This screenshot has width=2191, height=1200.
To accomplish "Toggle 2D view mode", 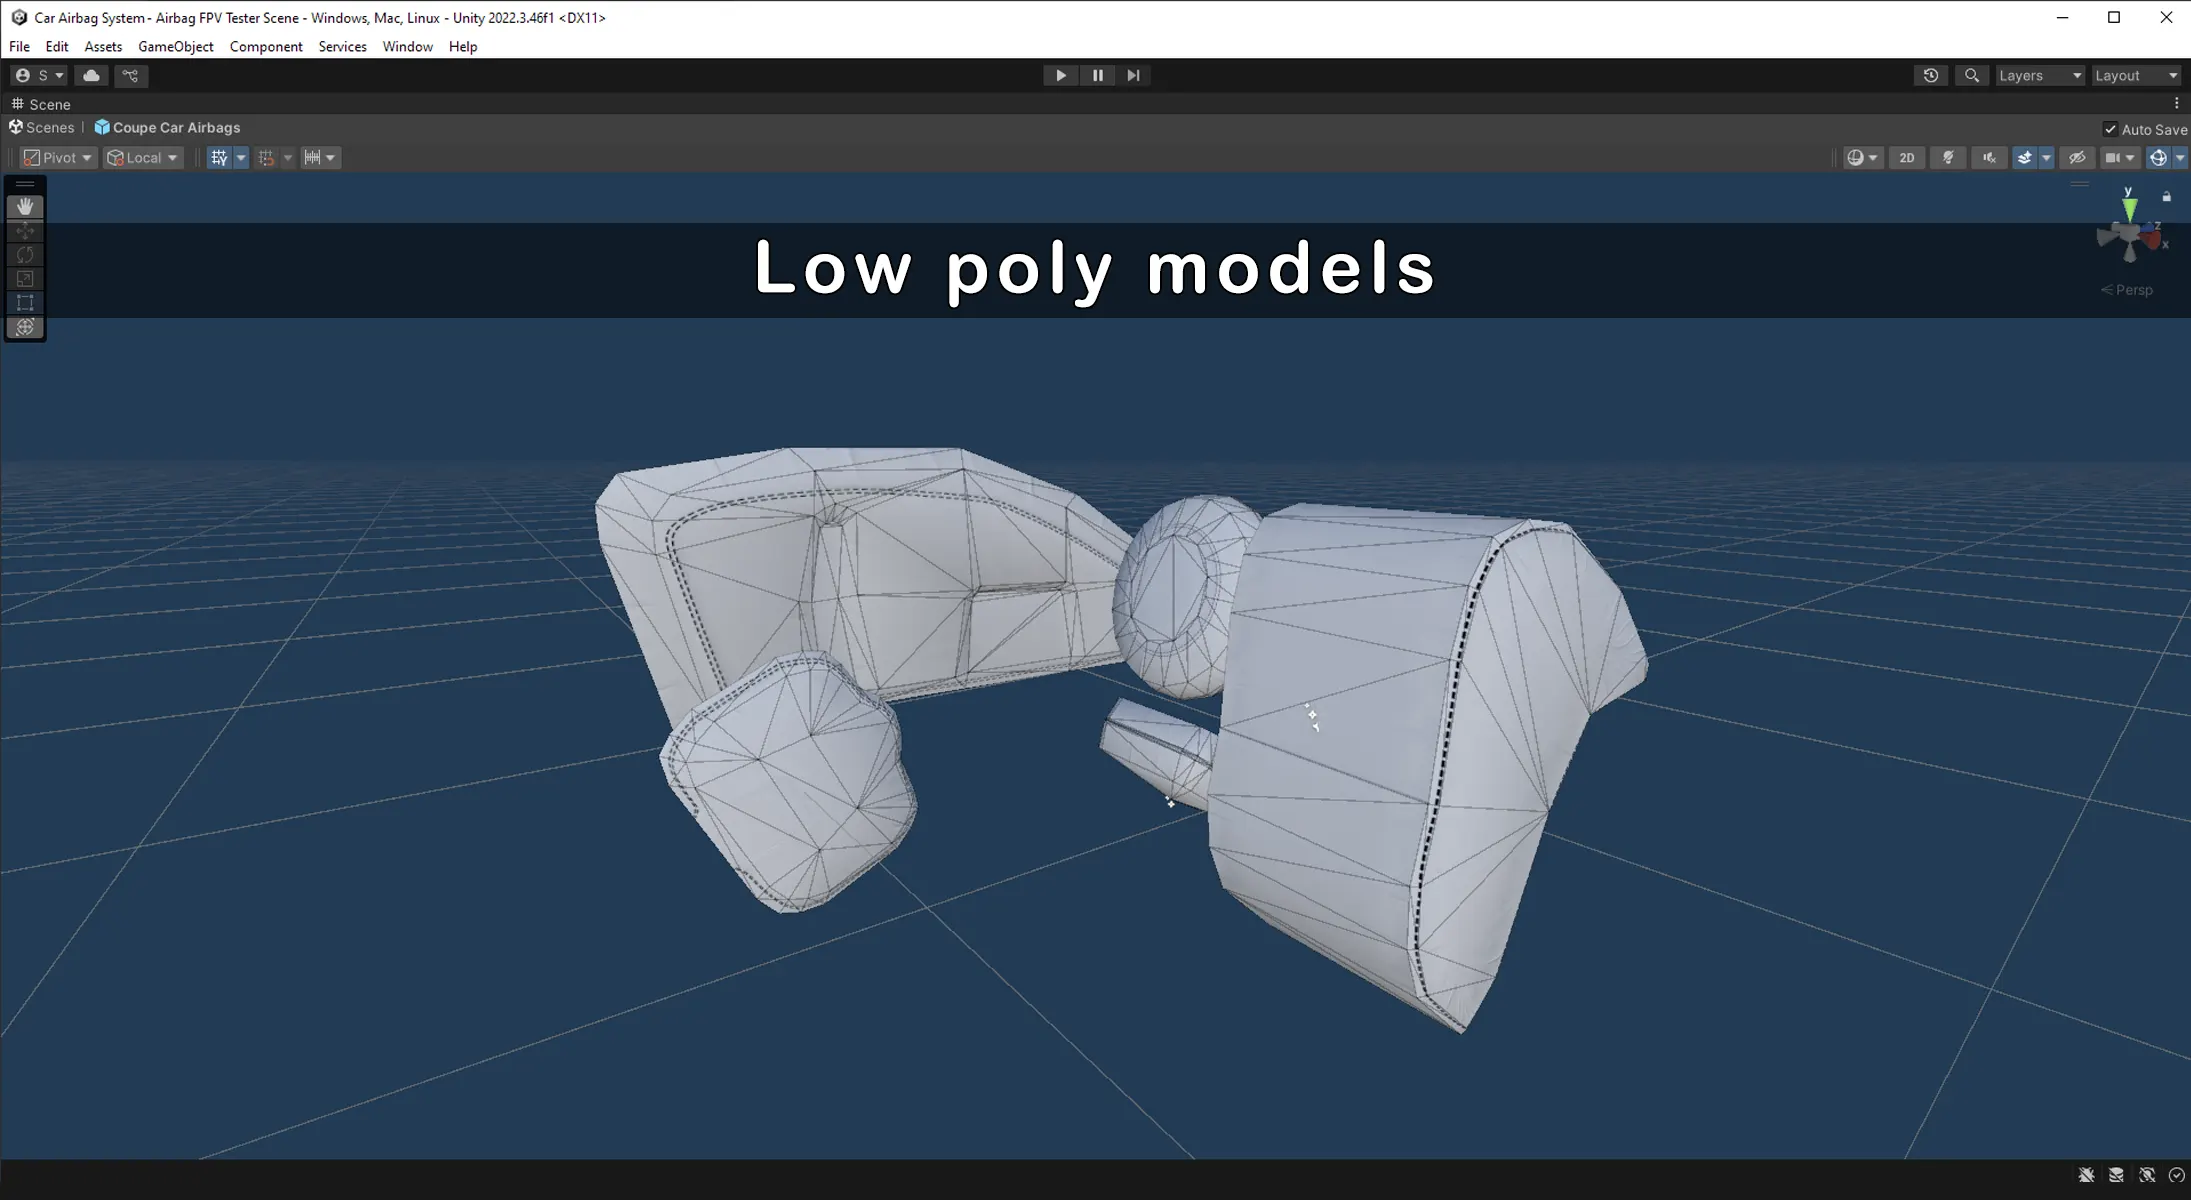I will tap(1907, 158).
